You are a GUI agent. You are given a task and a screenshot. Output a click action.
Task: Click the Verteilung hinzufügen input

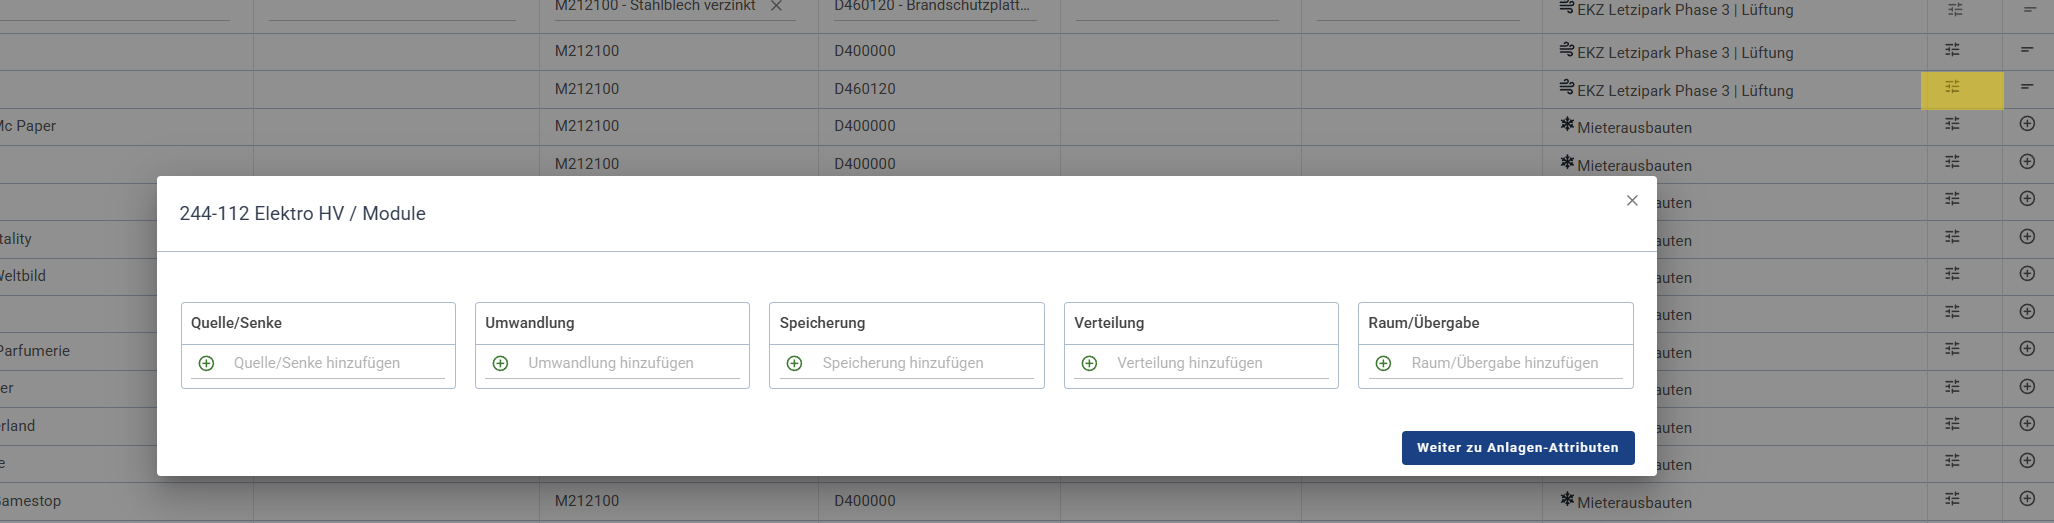coord(1221,363)
